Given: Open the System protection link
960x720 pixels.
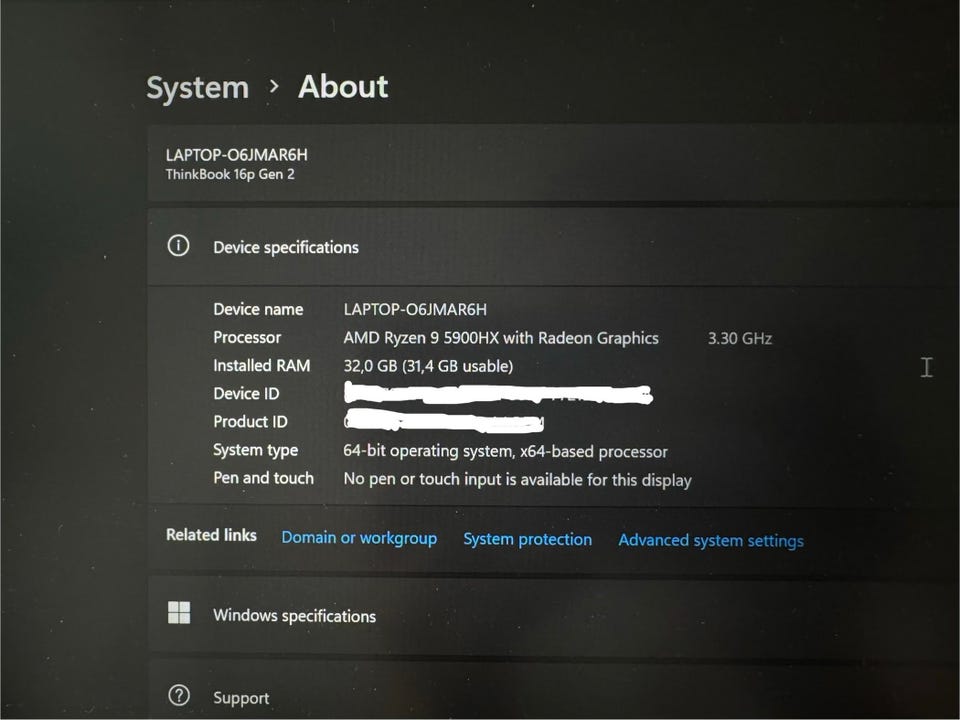Looking at the screenshot, I should coord(527,539).
